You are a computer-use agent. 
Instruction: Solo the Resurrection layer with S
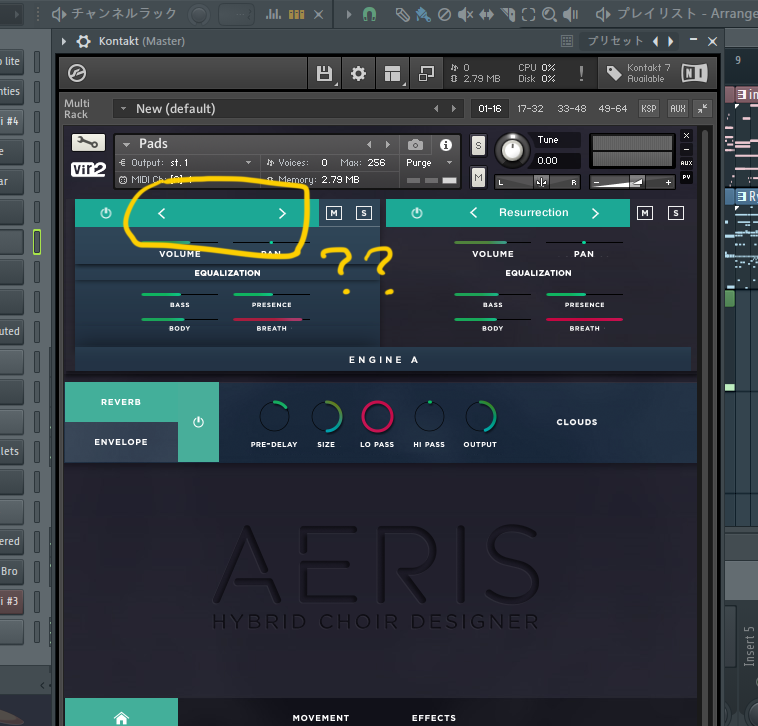coord(676,213)
